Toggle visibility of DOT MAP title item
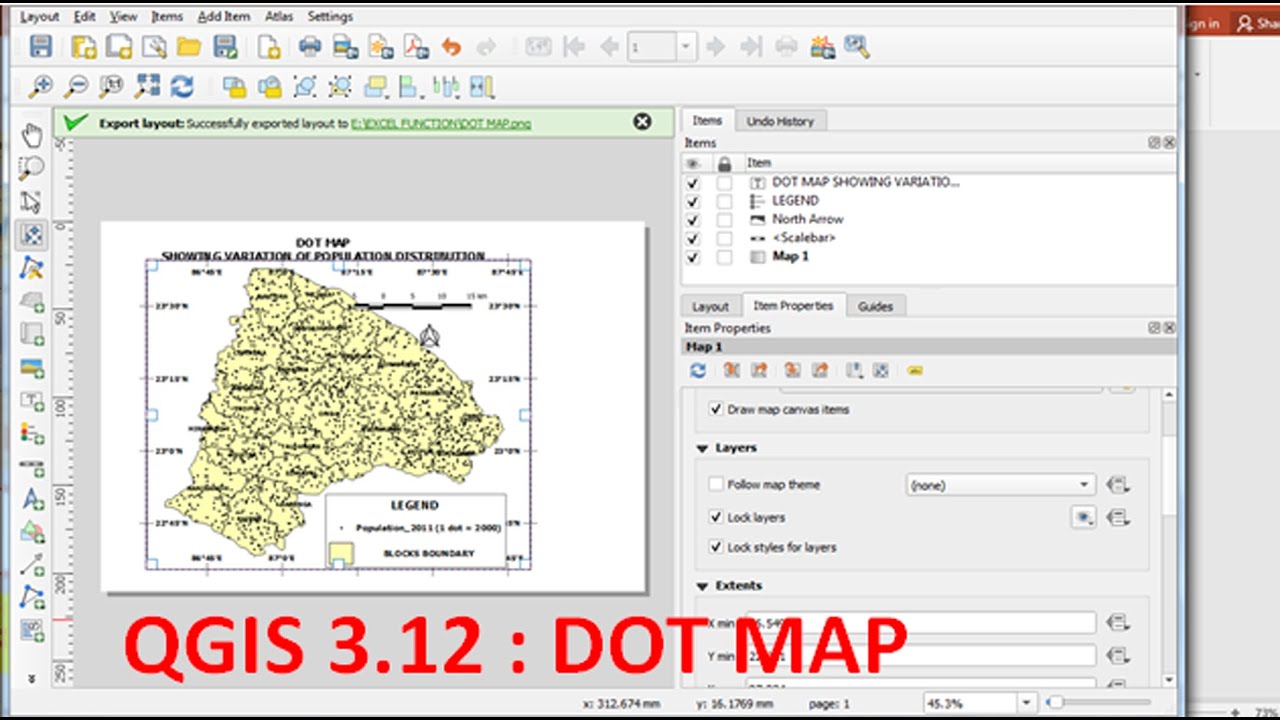Image resolution: width=1280 pixels, height=720 pixels. (693, 183)
